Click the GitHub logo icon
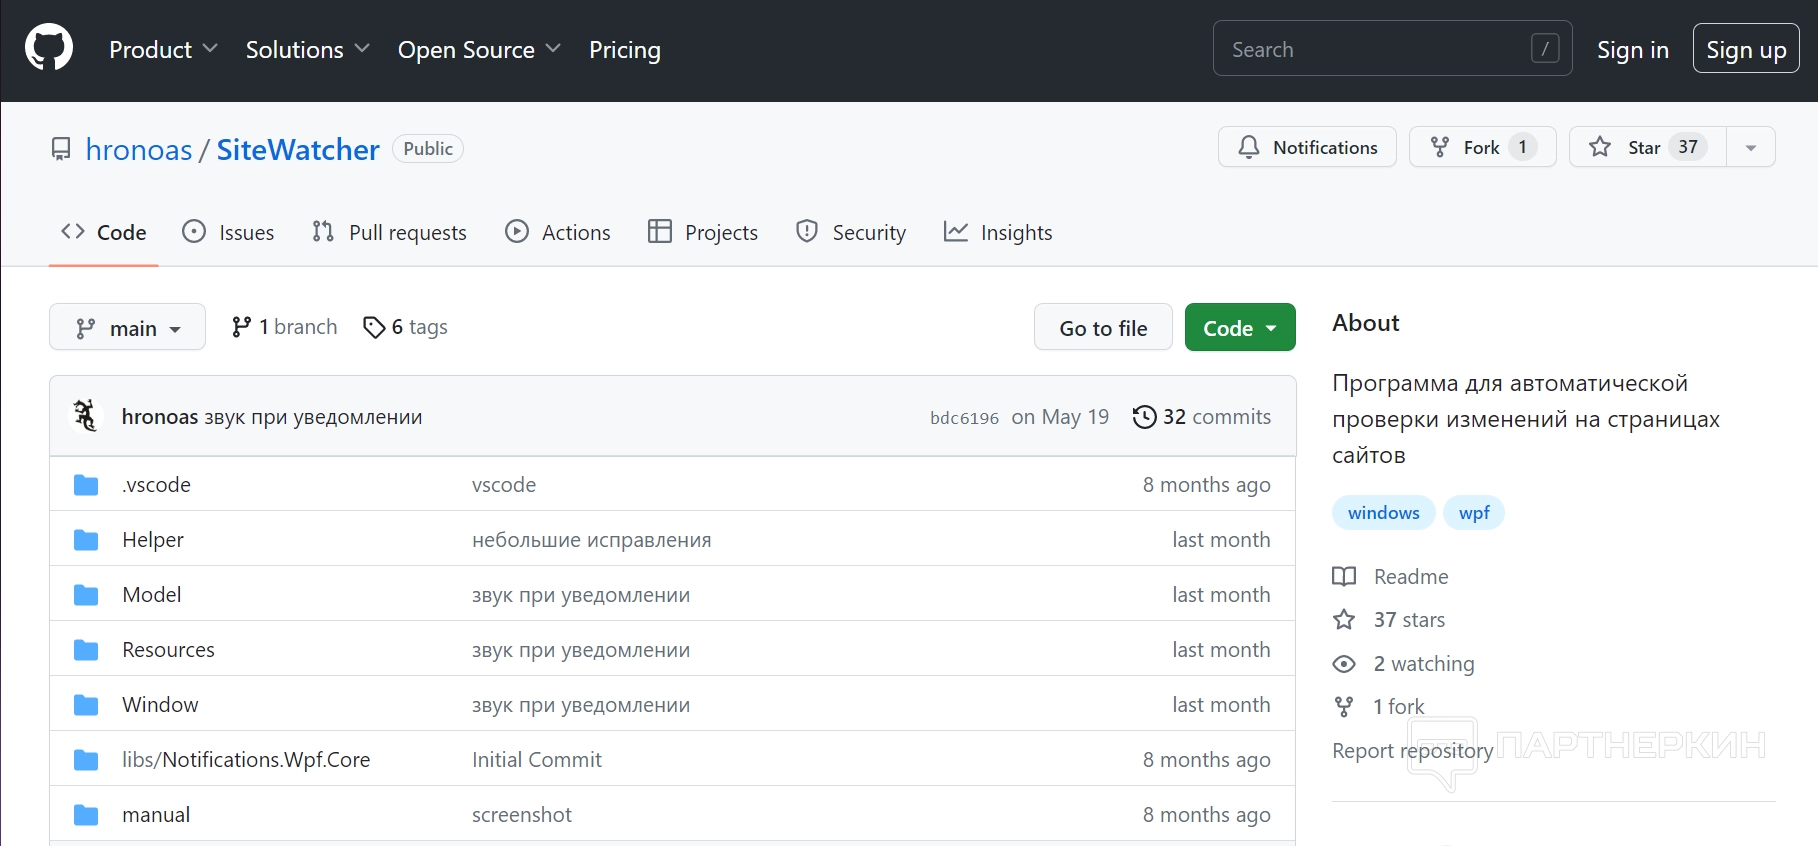This screenshot has height=846, width=1818. click(49, 49)
